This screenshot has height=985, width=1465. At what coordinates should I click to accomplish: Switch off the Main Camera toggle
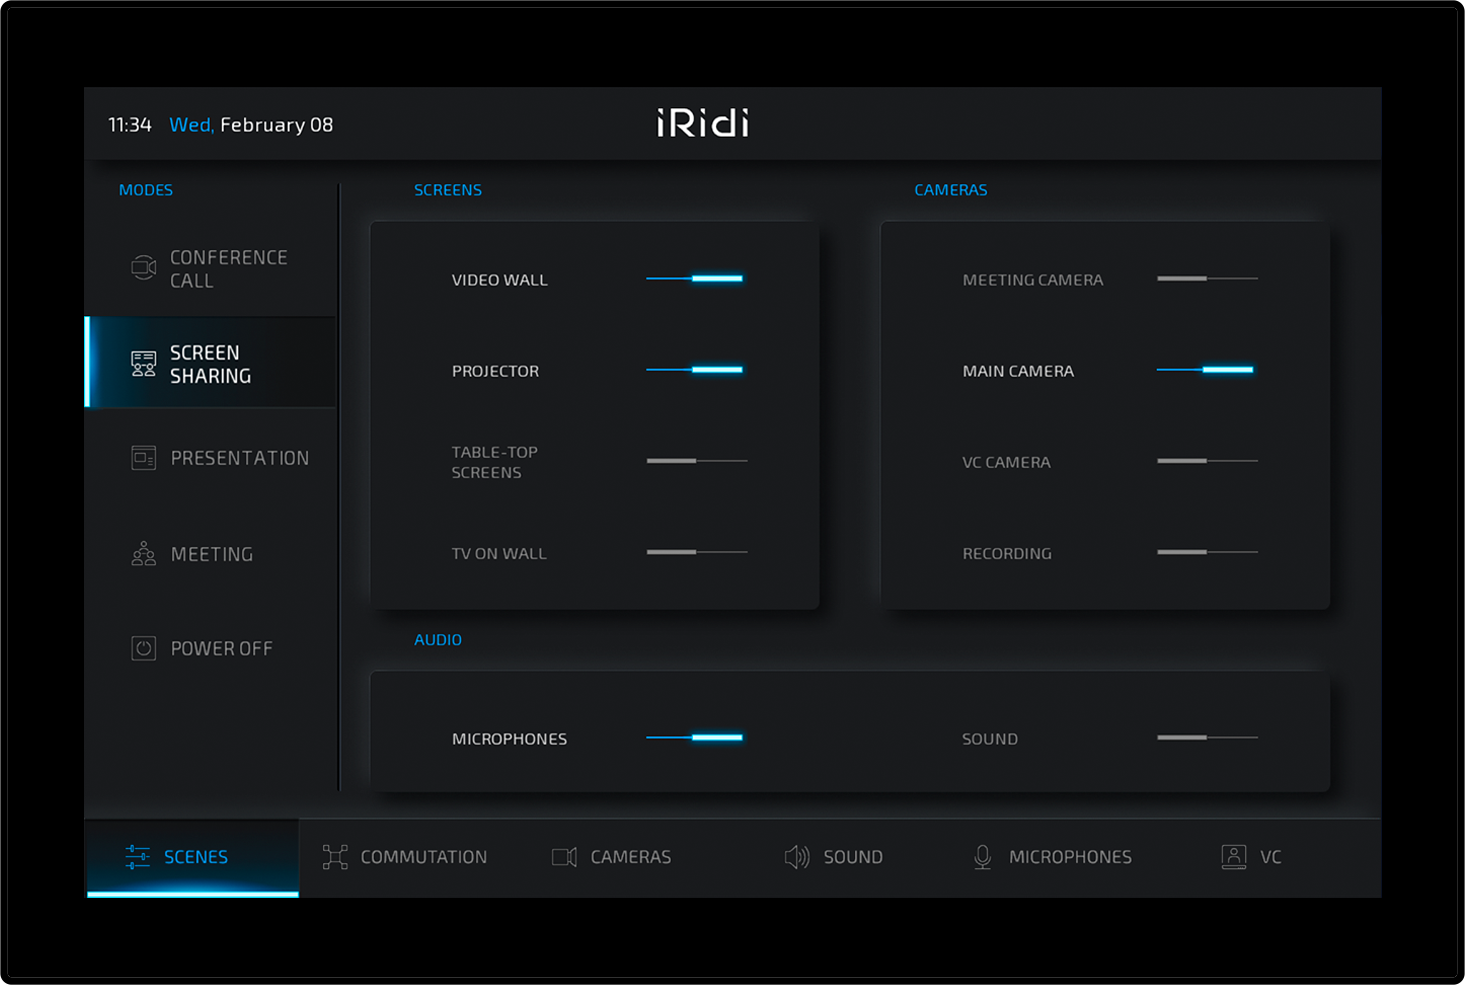(1206, 370)
